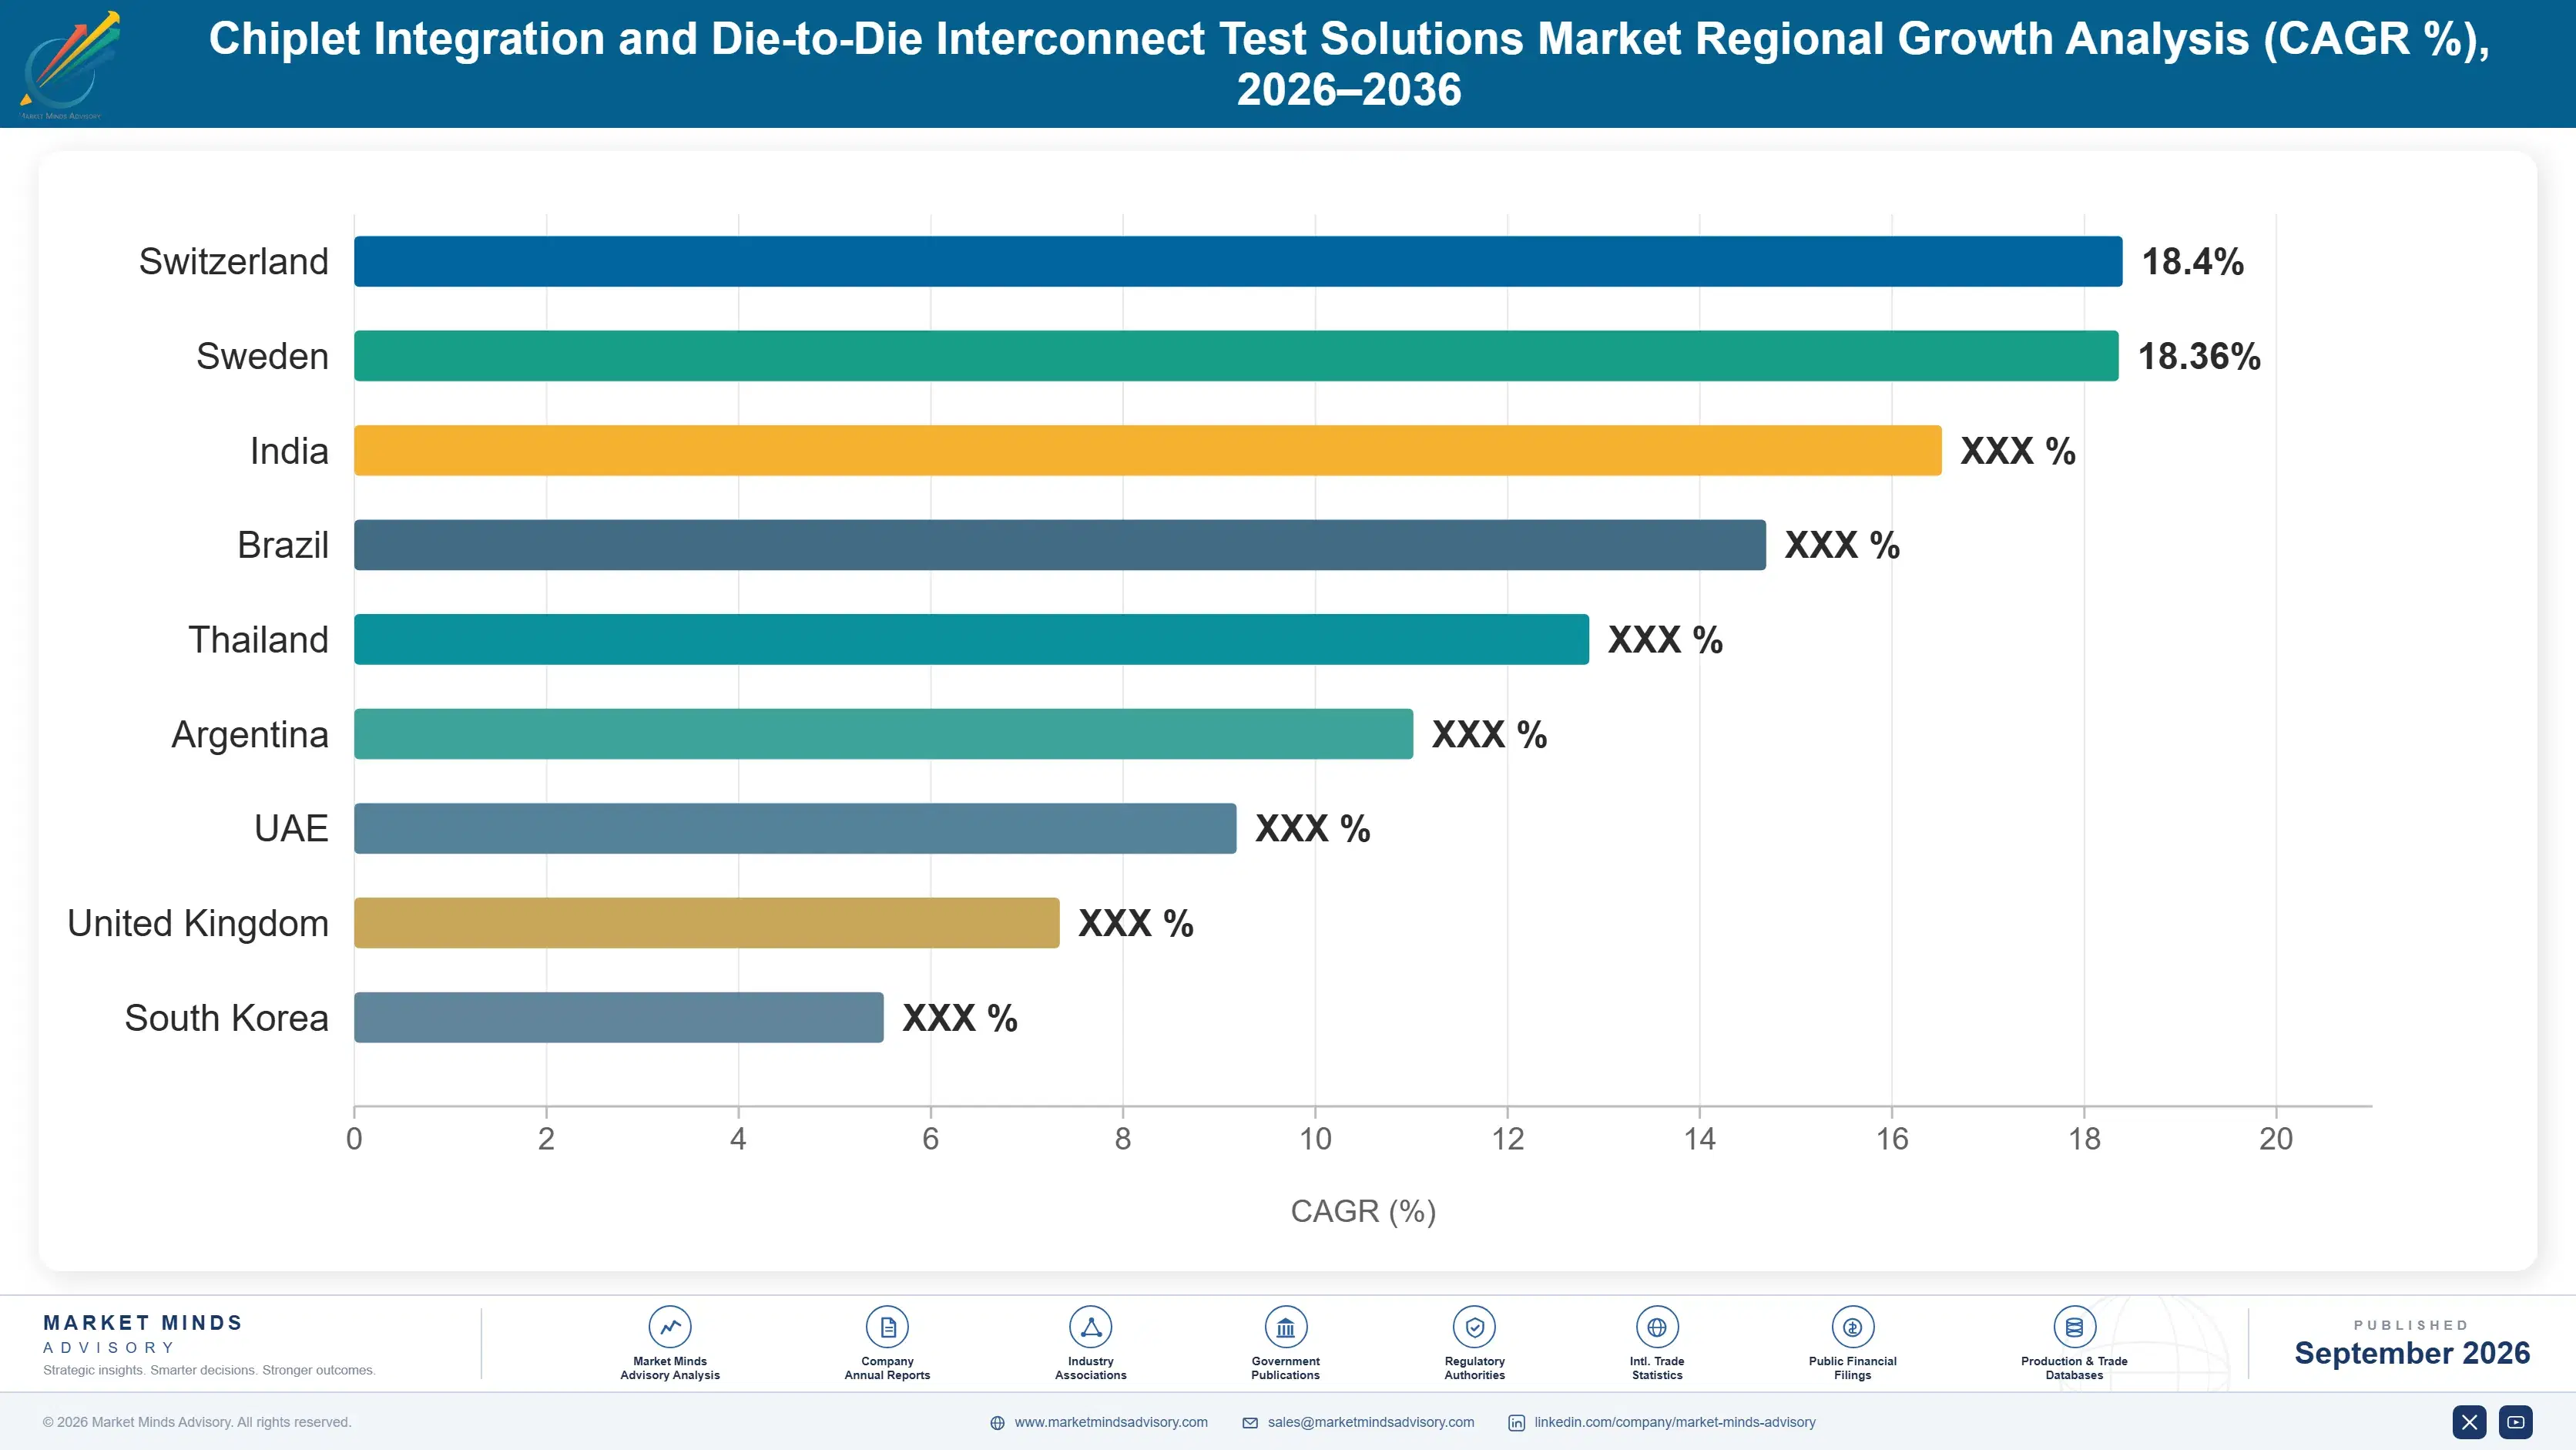The image size is (2576, 1450).
Task: Select the Sweden green bar
Action: tap(1236, 356)
